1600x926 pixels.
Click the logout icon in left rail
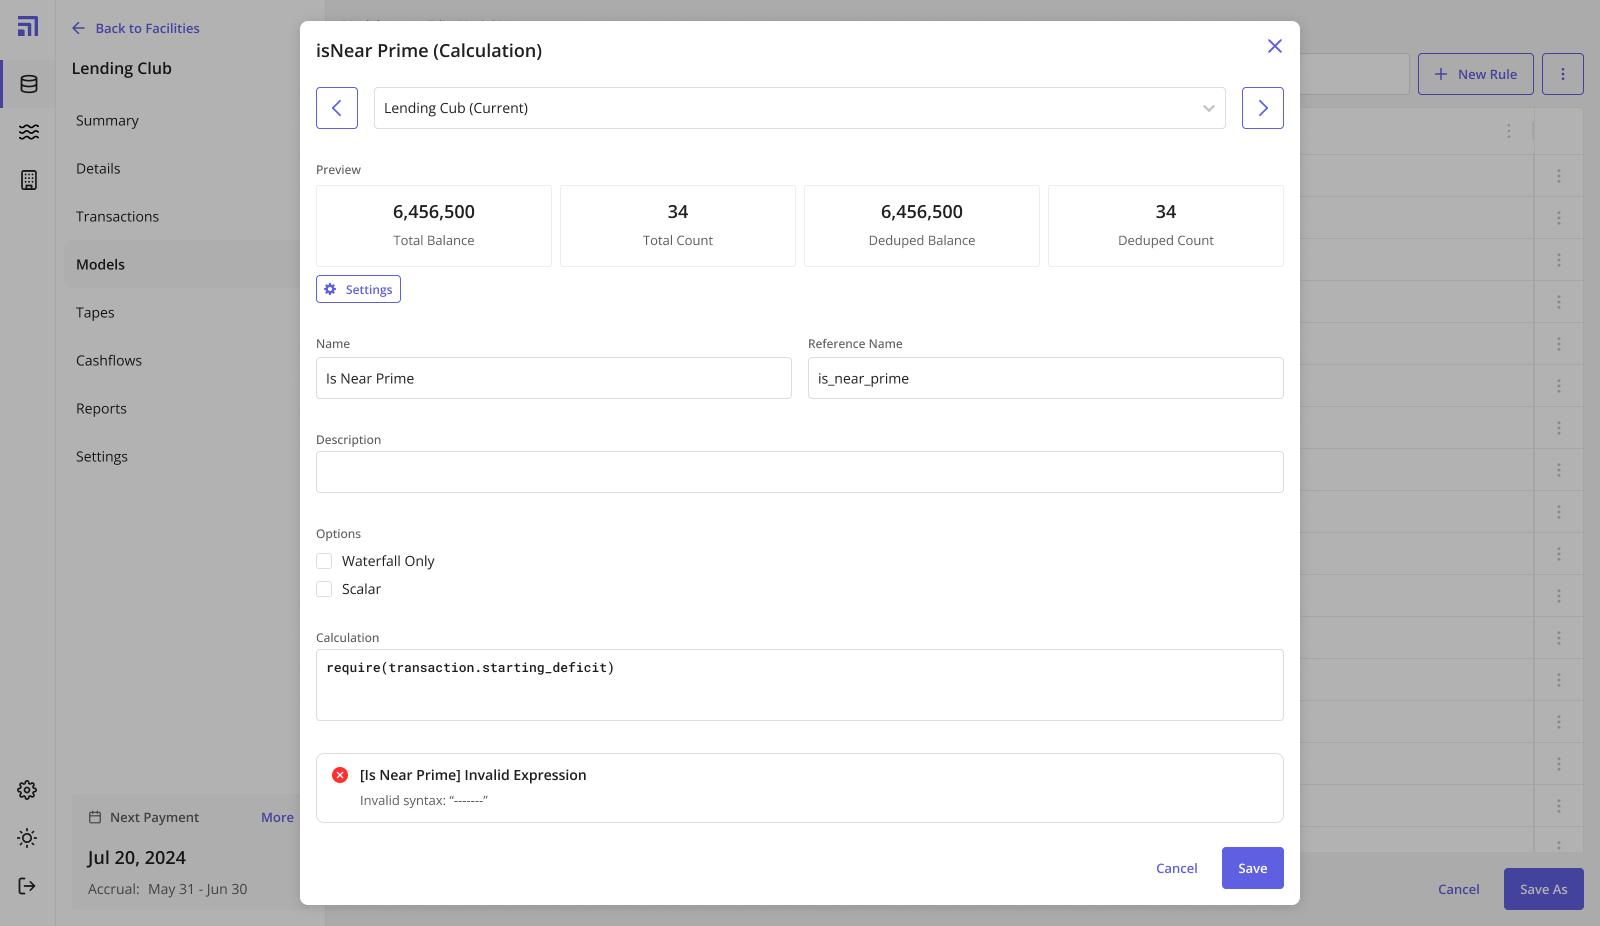coord(27,886)
